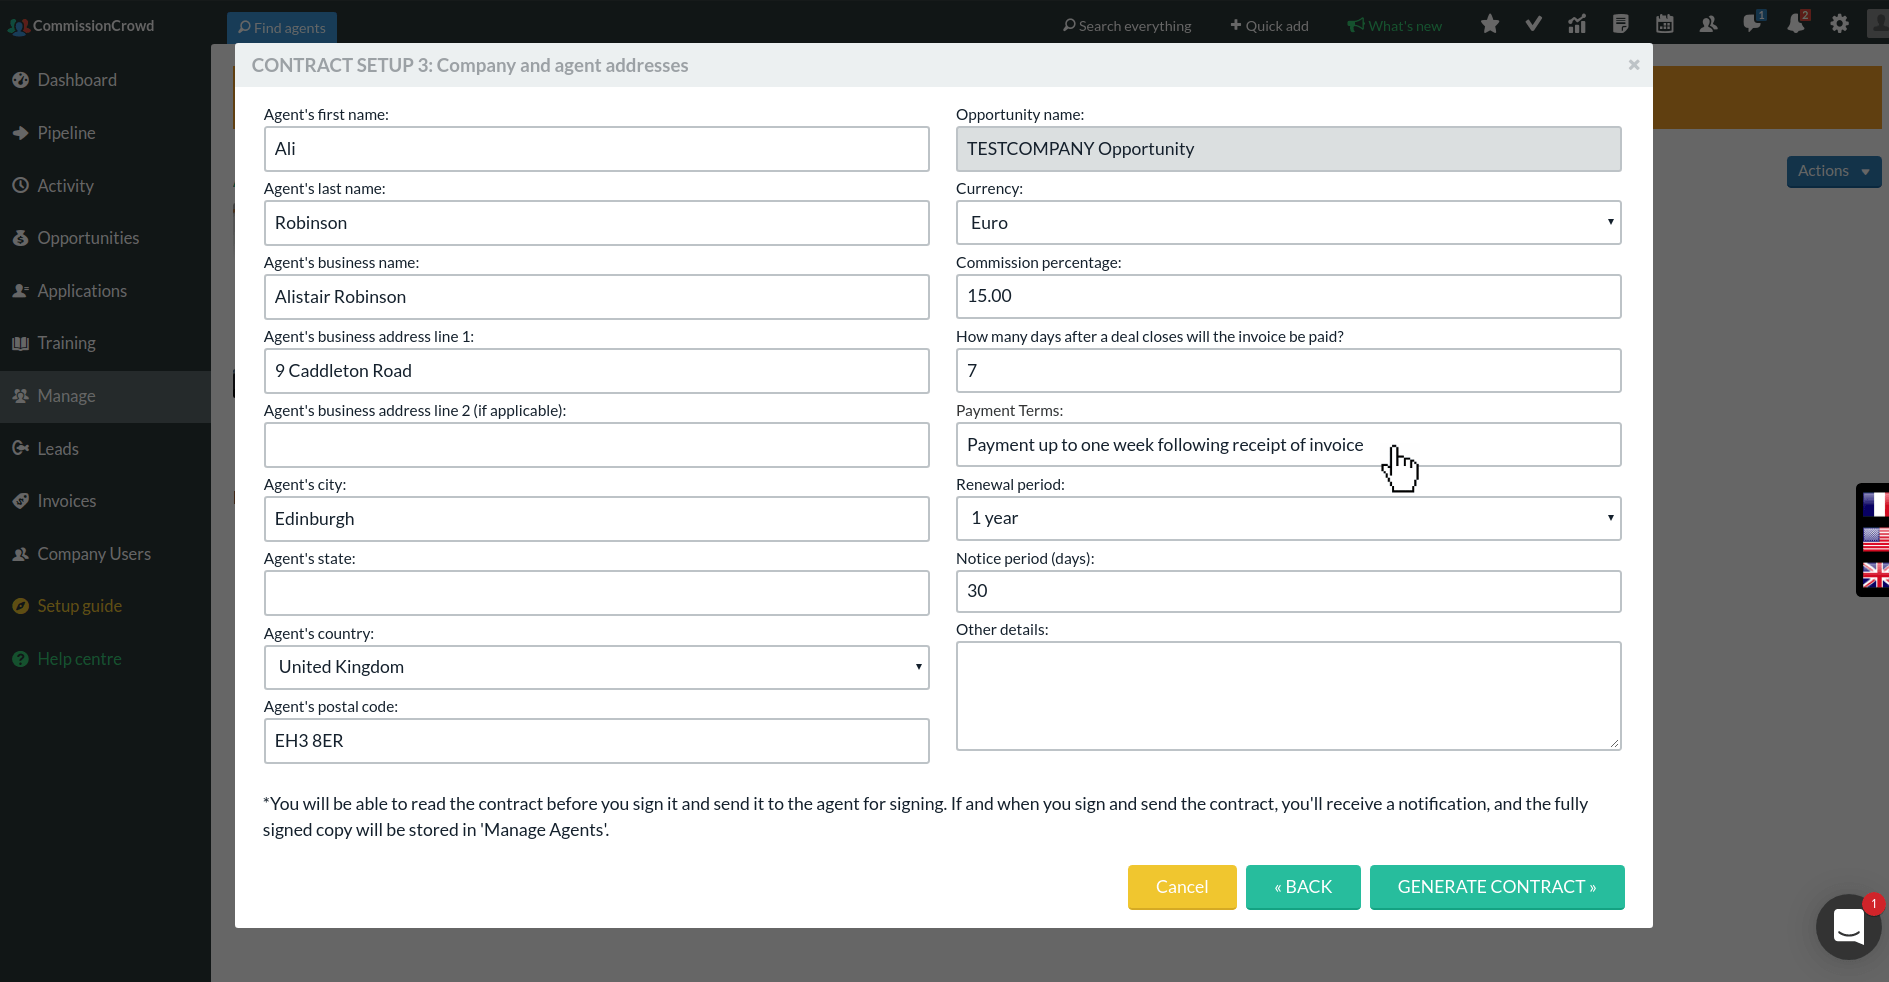Open the messages chat bubble icon
This screenshot has height=982, width=1889.
click(1752, 24)
